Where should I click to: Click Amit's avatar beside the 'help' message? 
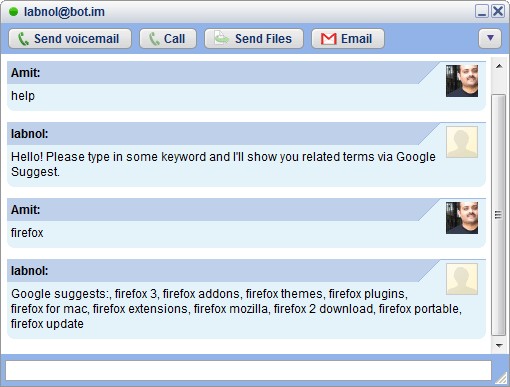point(462,81)
